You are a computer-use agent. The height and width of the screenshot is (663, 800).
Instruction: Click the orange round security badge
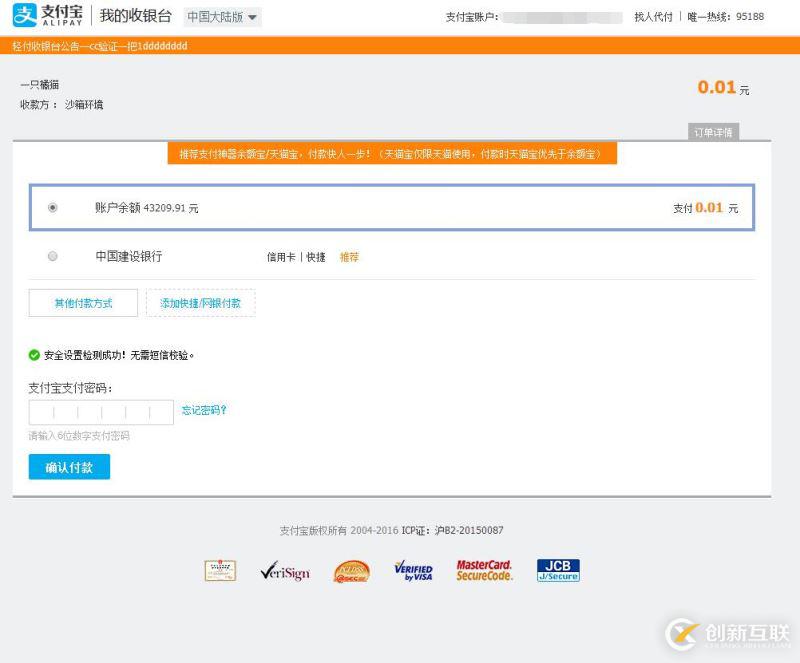[x=352, y=571]
